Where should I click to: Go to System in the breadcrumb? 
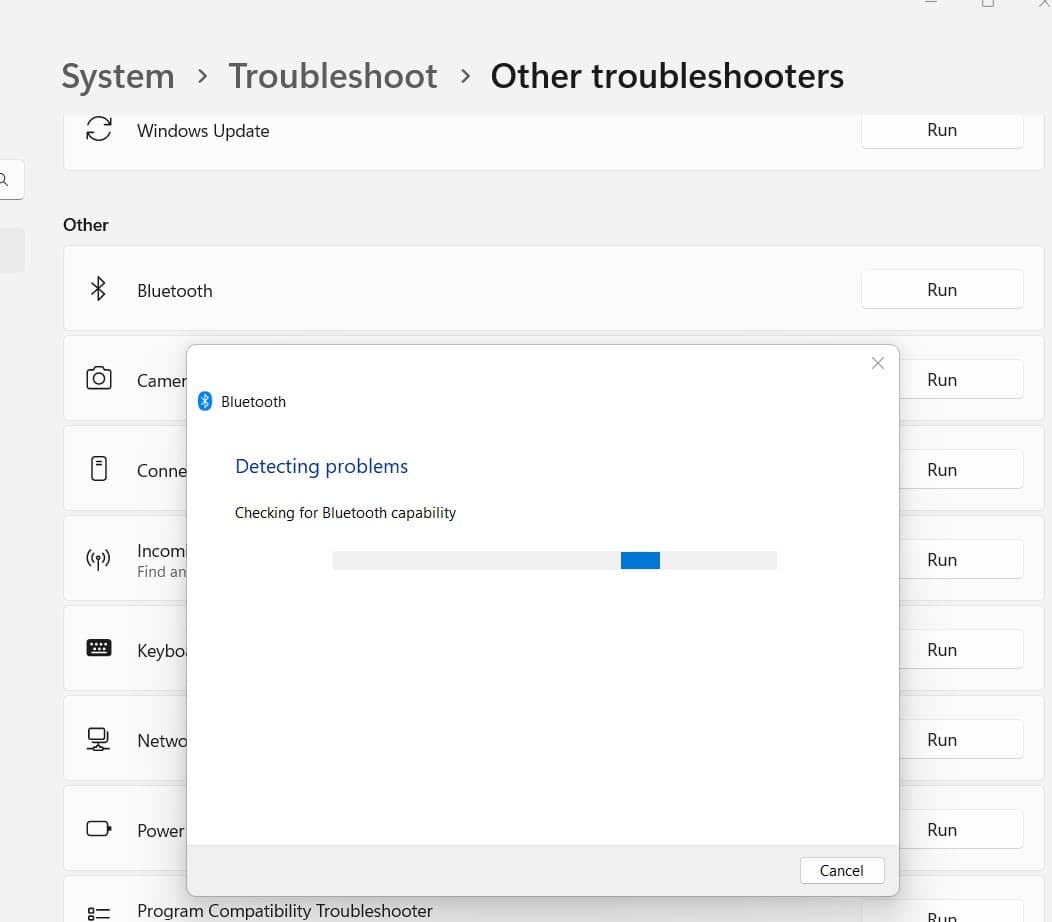pyautogui.click(x=118, y=76)
